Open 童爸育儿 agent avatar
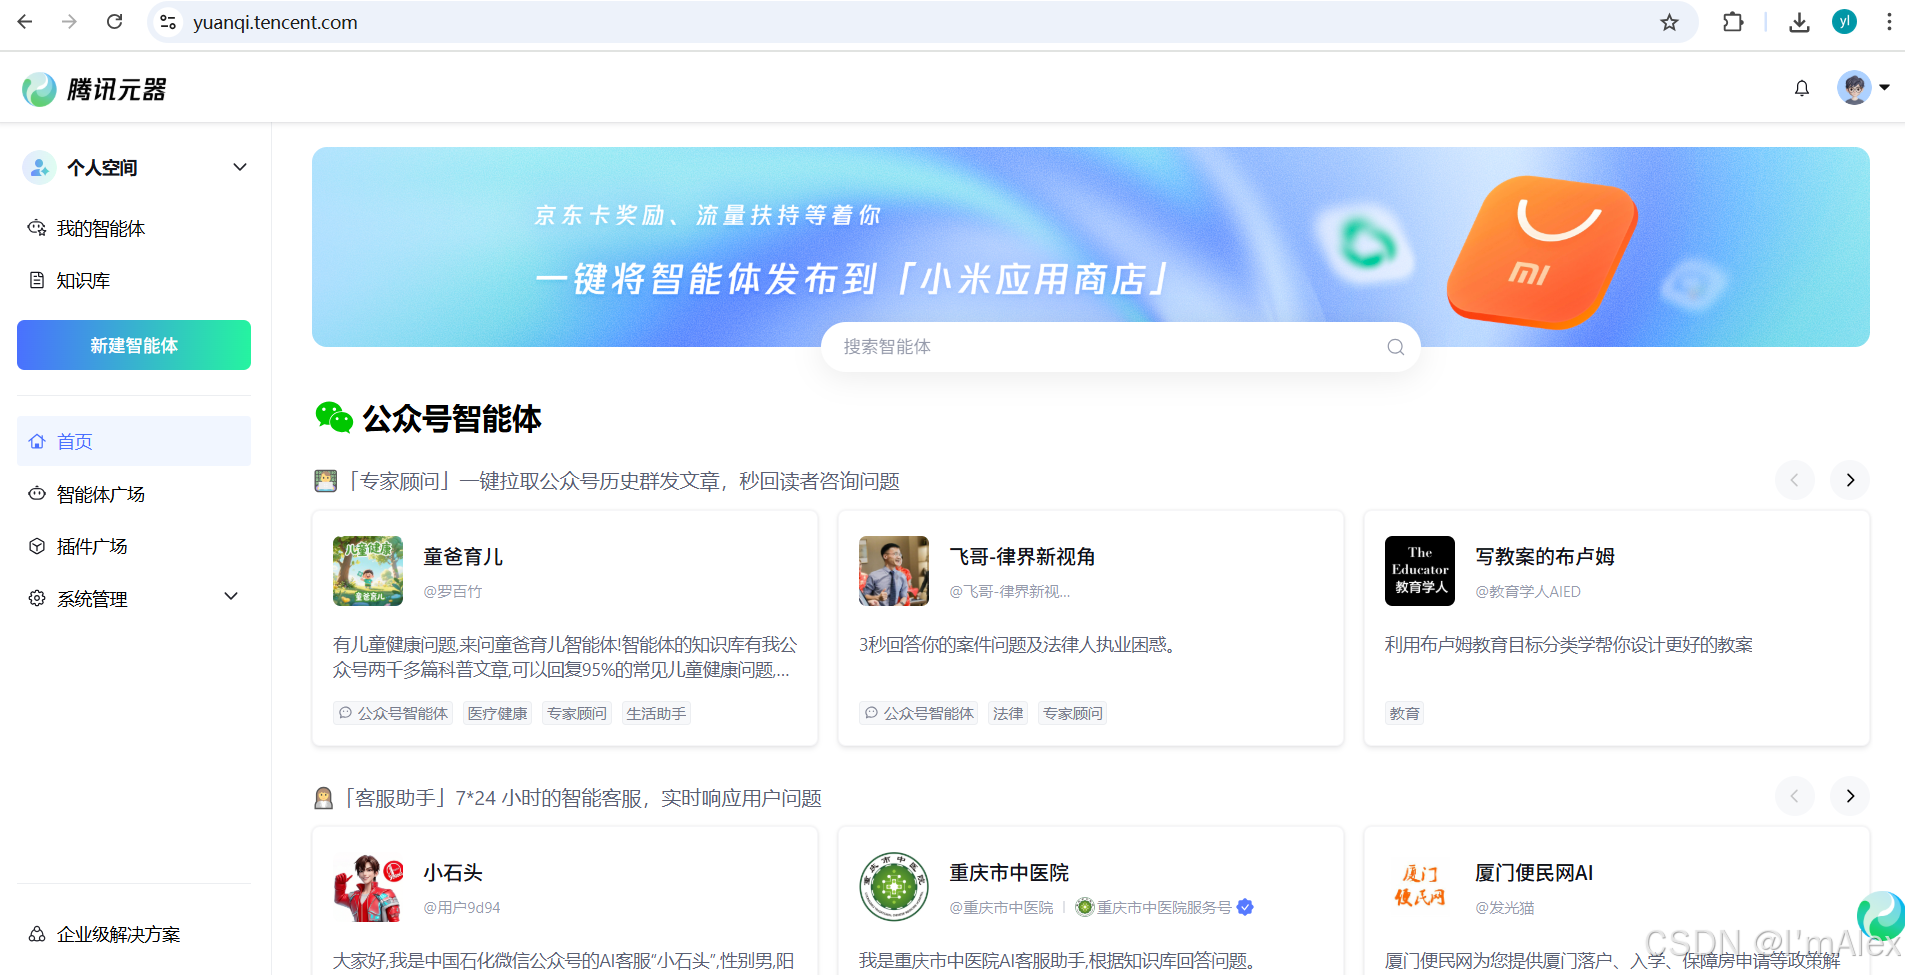Viewport: 1905px width, 975px height. click(x=368, y=571)
